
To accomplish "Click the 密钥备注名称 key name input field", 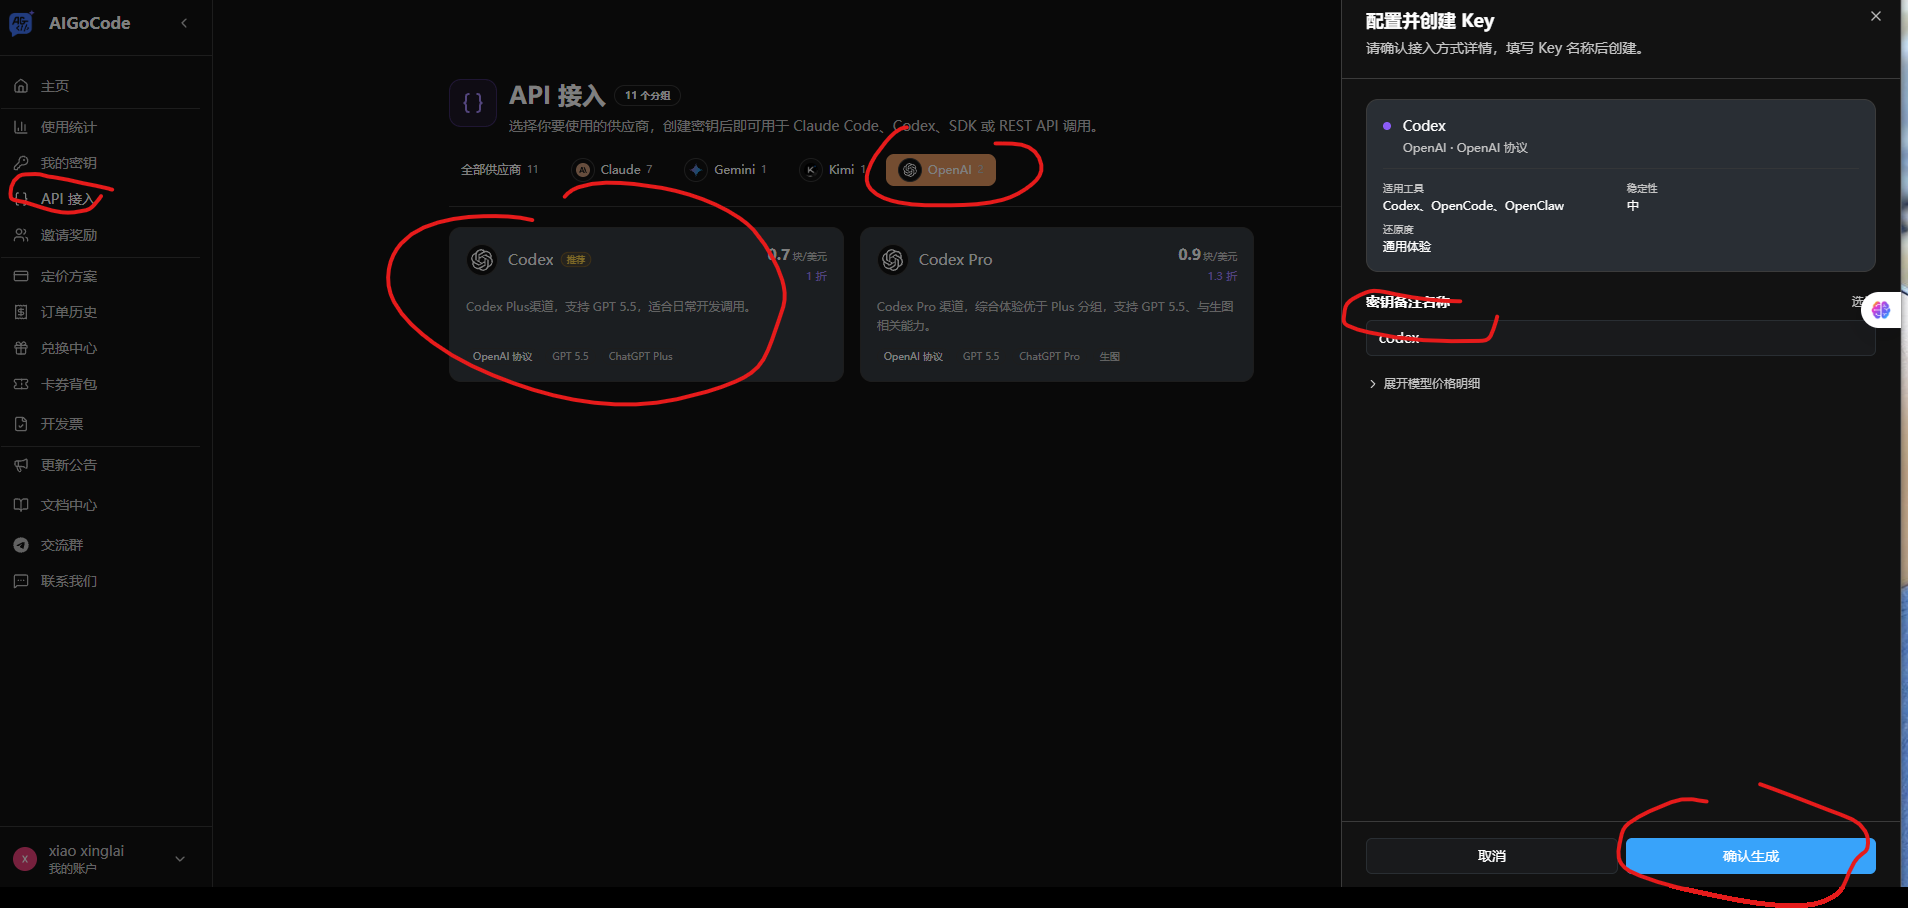I will [1620, 338].
